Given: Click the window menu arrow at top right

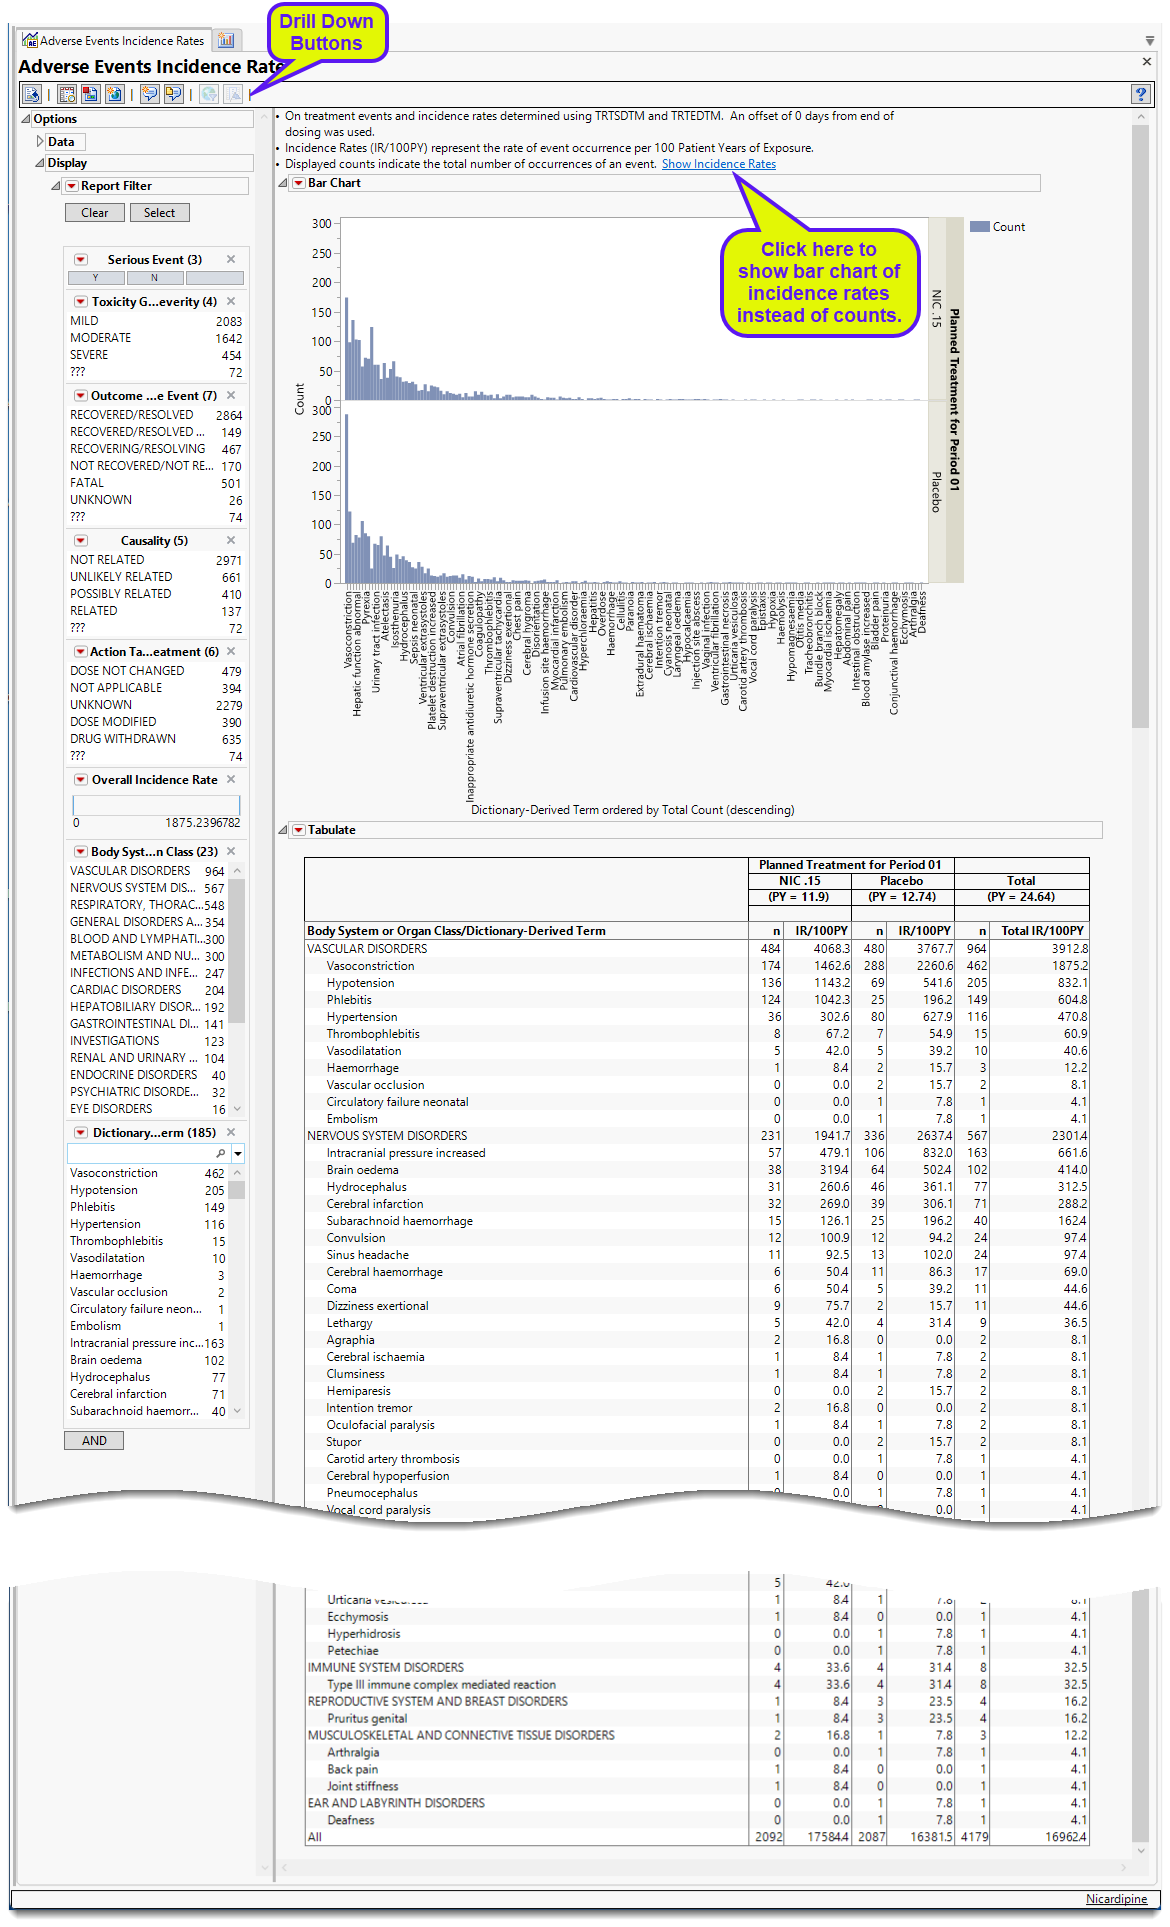Looking at the screenshot, I should tap(1150, 41).
